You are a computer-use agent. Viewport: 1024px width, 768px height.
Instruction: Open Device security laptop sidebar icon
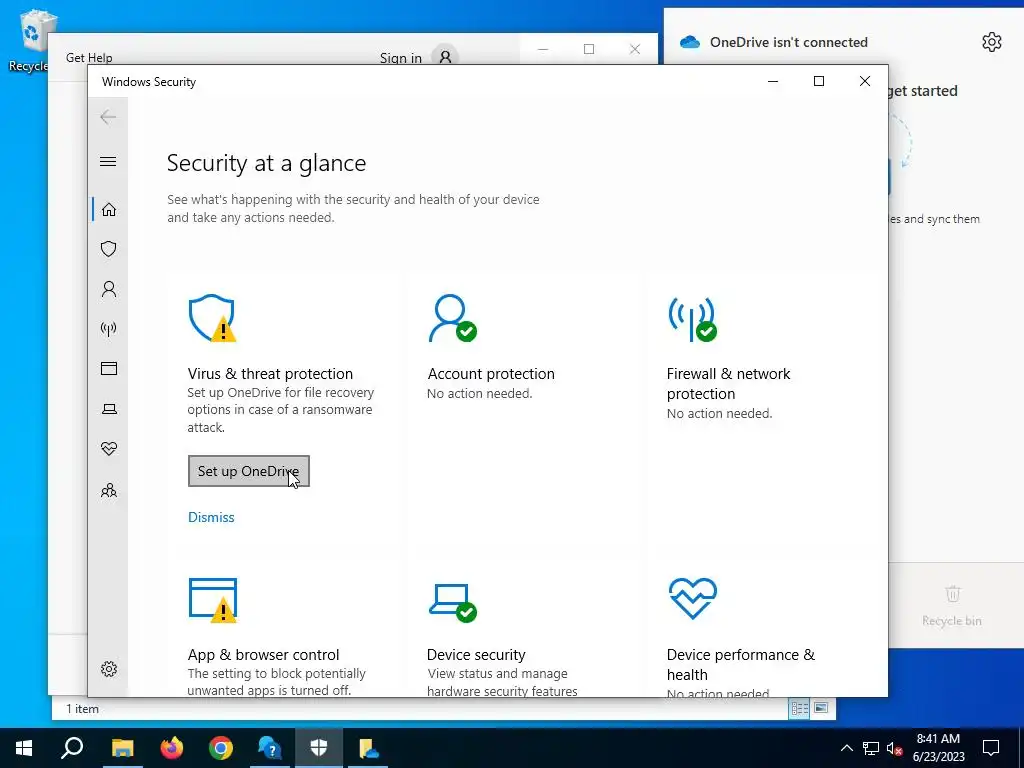point(108,409)
